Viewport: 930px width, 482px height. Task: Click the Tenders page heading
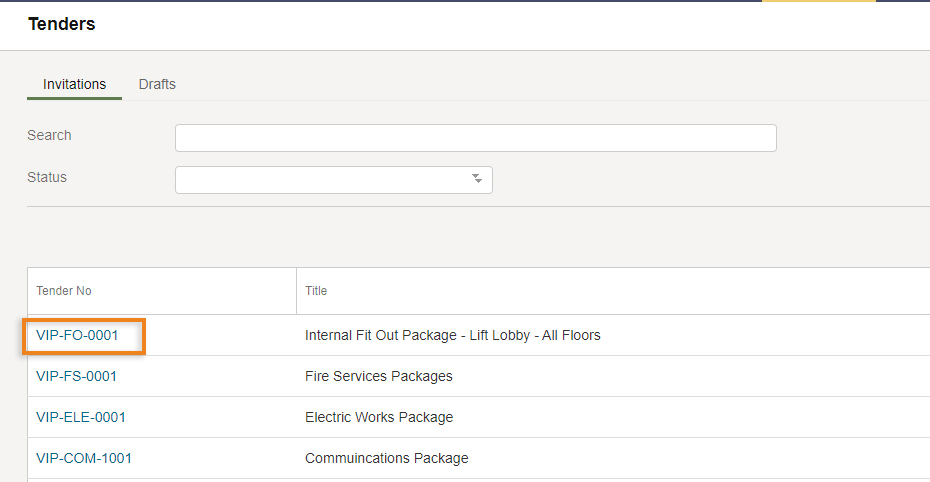coord(62,24)
